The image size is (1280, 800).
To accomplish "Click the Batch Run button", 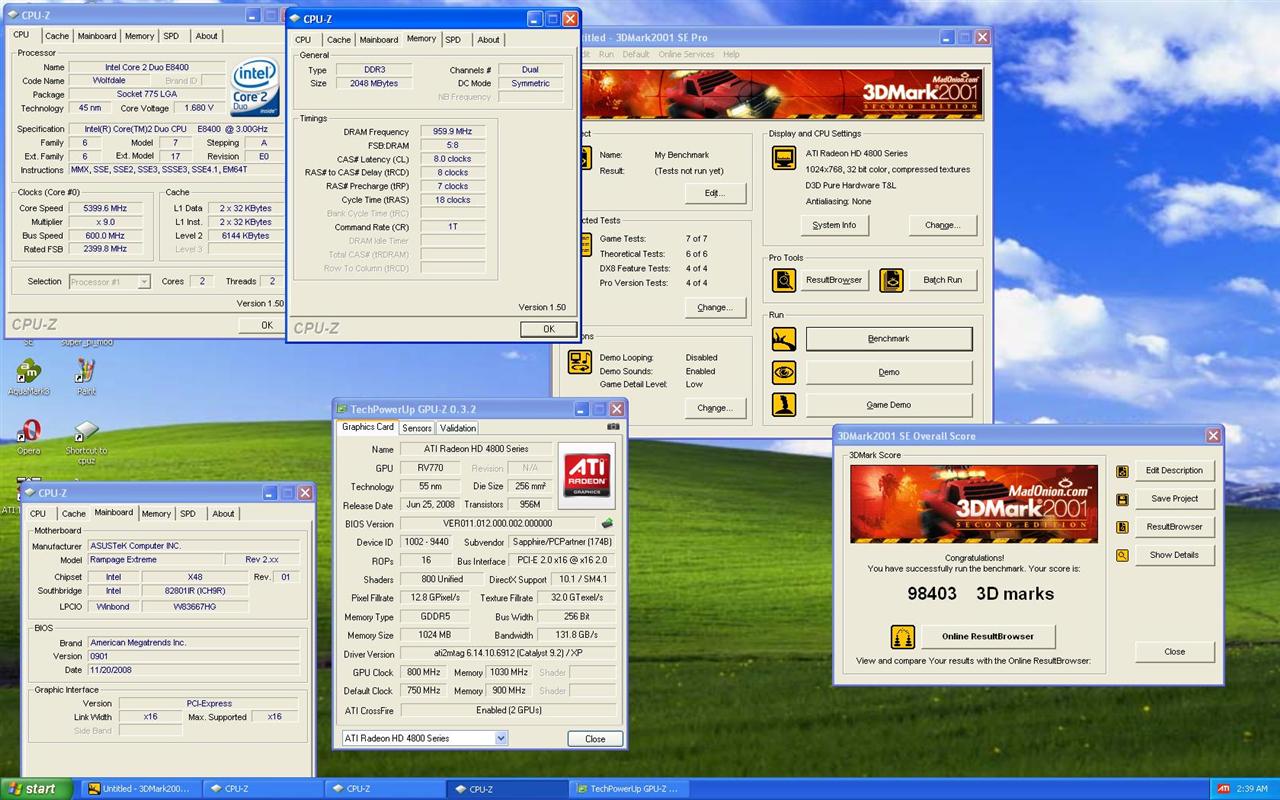I will pos(942,280).
